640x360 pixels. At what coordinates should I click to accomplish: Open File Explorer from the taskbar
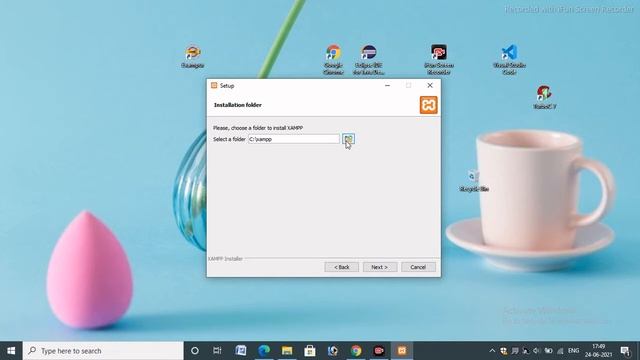tap(287, 351)
